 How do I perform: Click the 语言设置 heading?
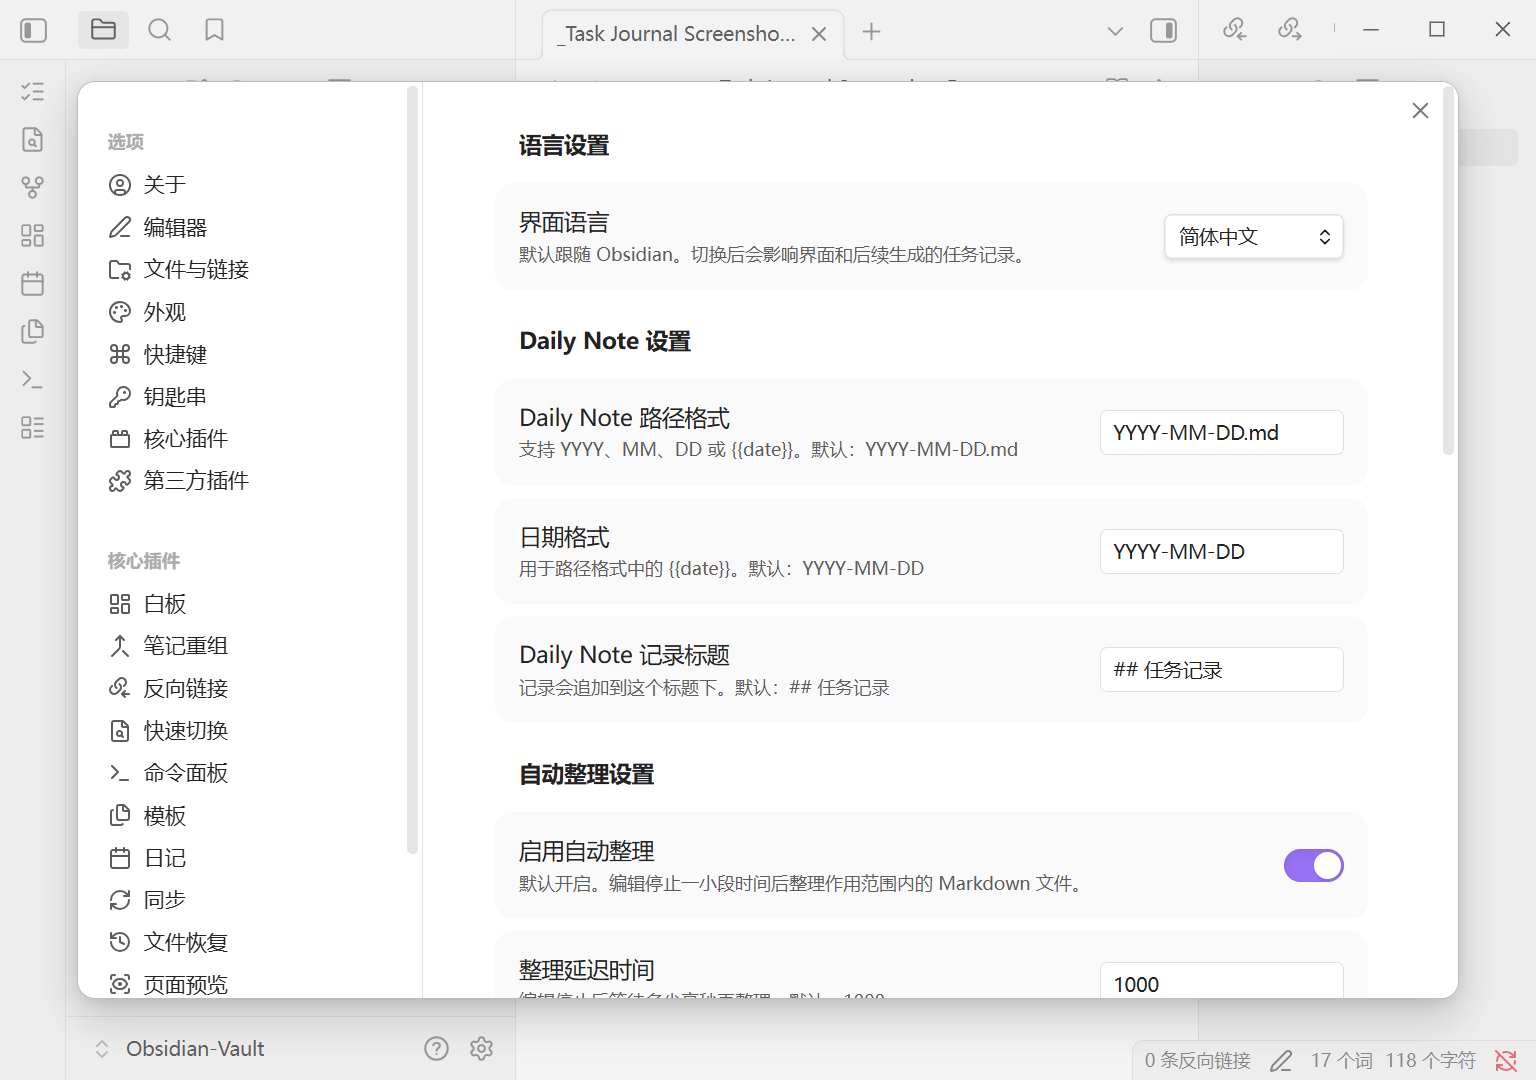[x=564, y=146]
